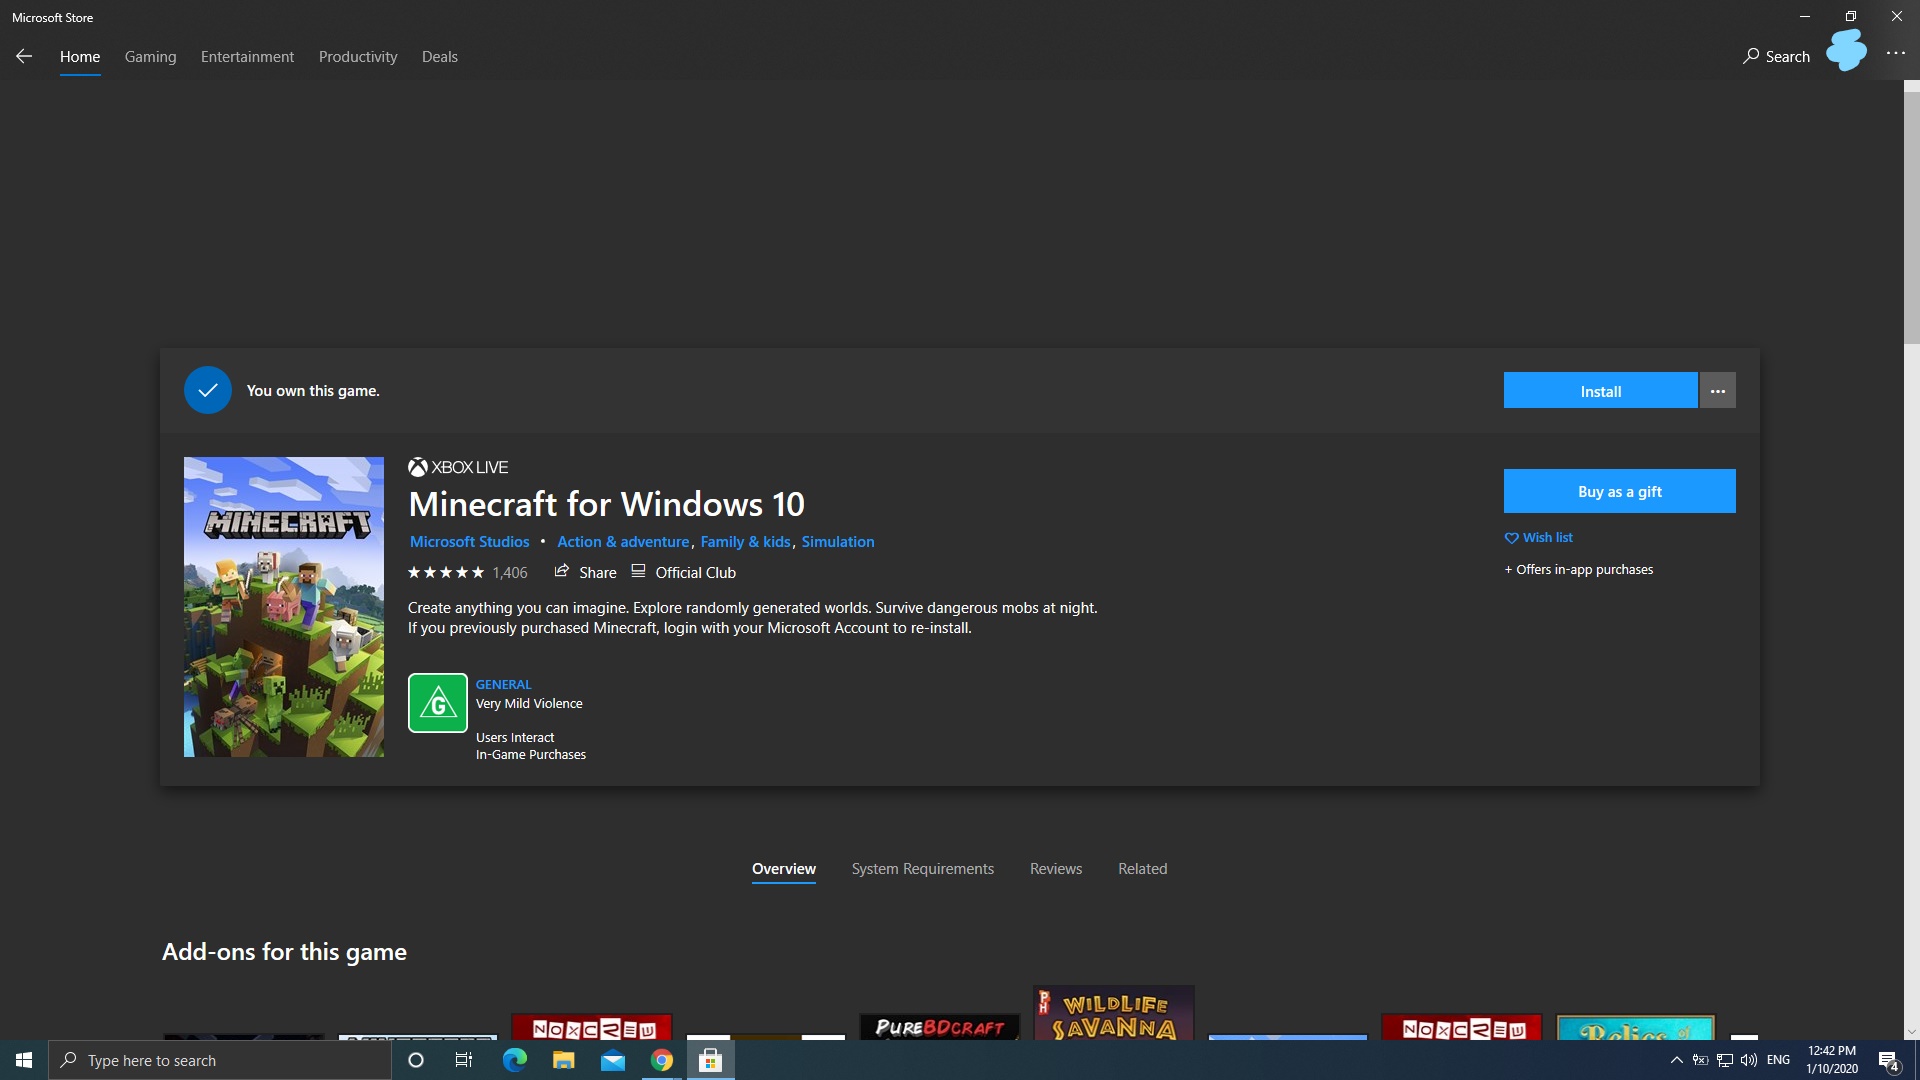Switch to the Gaming tab

coord(150,56)
